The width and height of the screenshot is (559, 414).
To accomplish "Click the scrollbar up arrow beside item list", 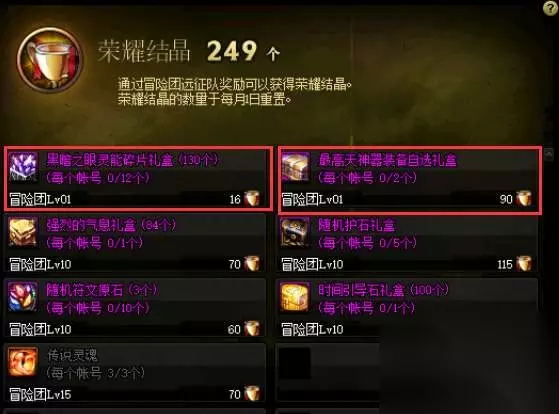I will click(549, 154).
